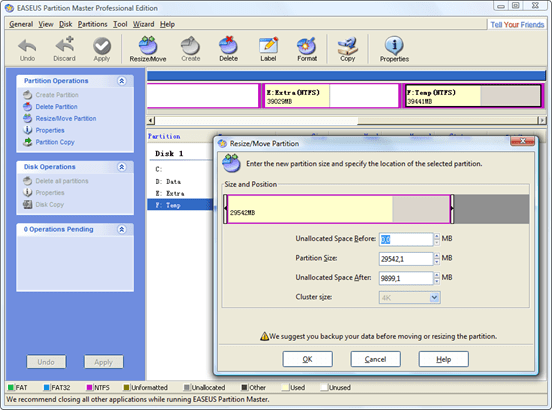
Task: Click the Undo toolbar icon
Action: 27,46
